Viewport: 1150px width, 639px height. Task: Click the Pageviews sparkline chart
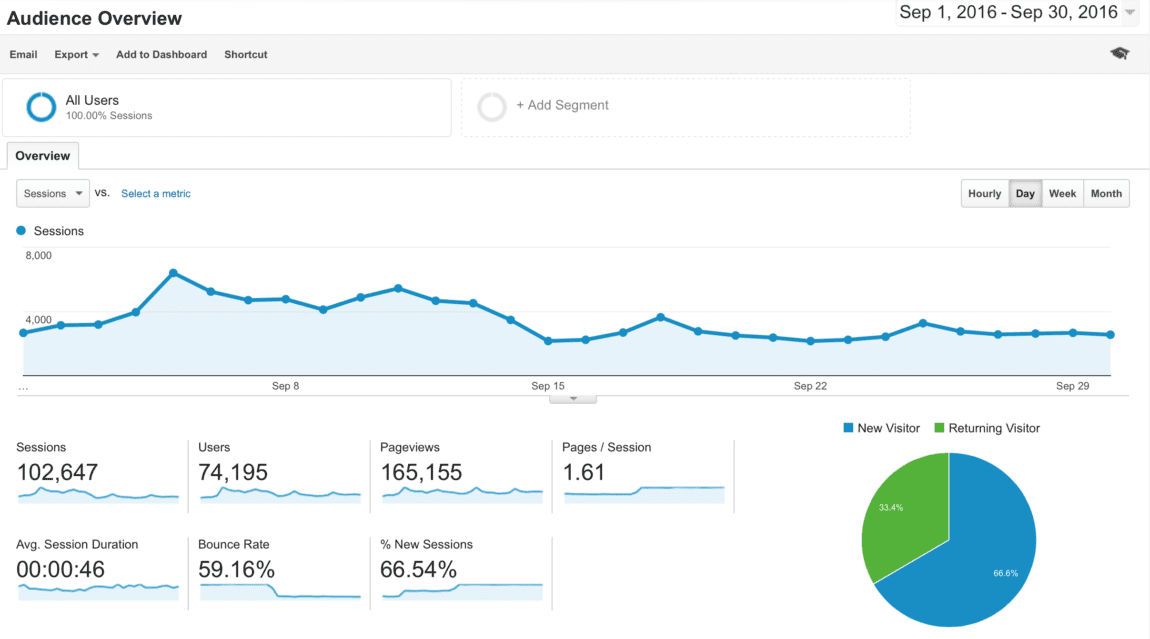[x=462, y=494]
